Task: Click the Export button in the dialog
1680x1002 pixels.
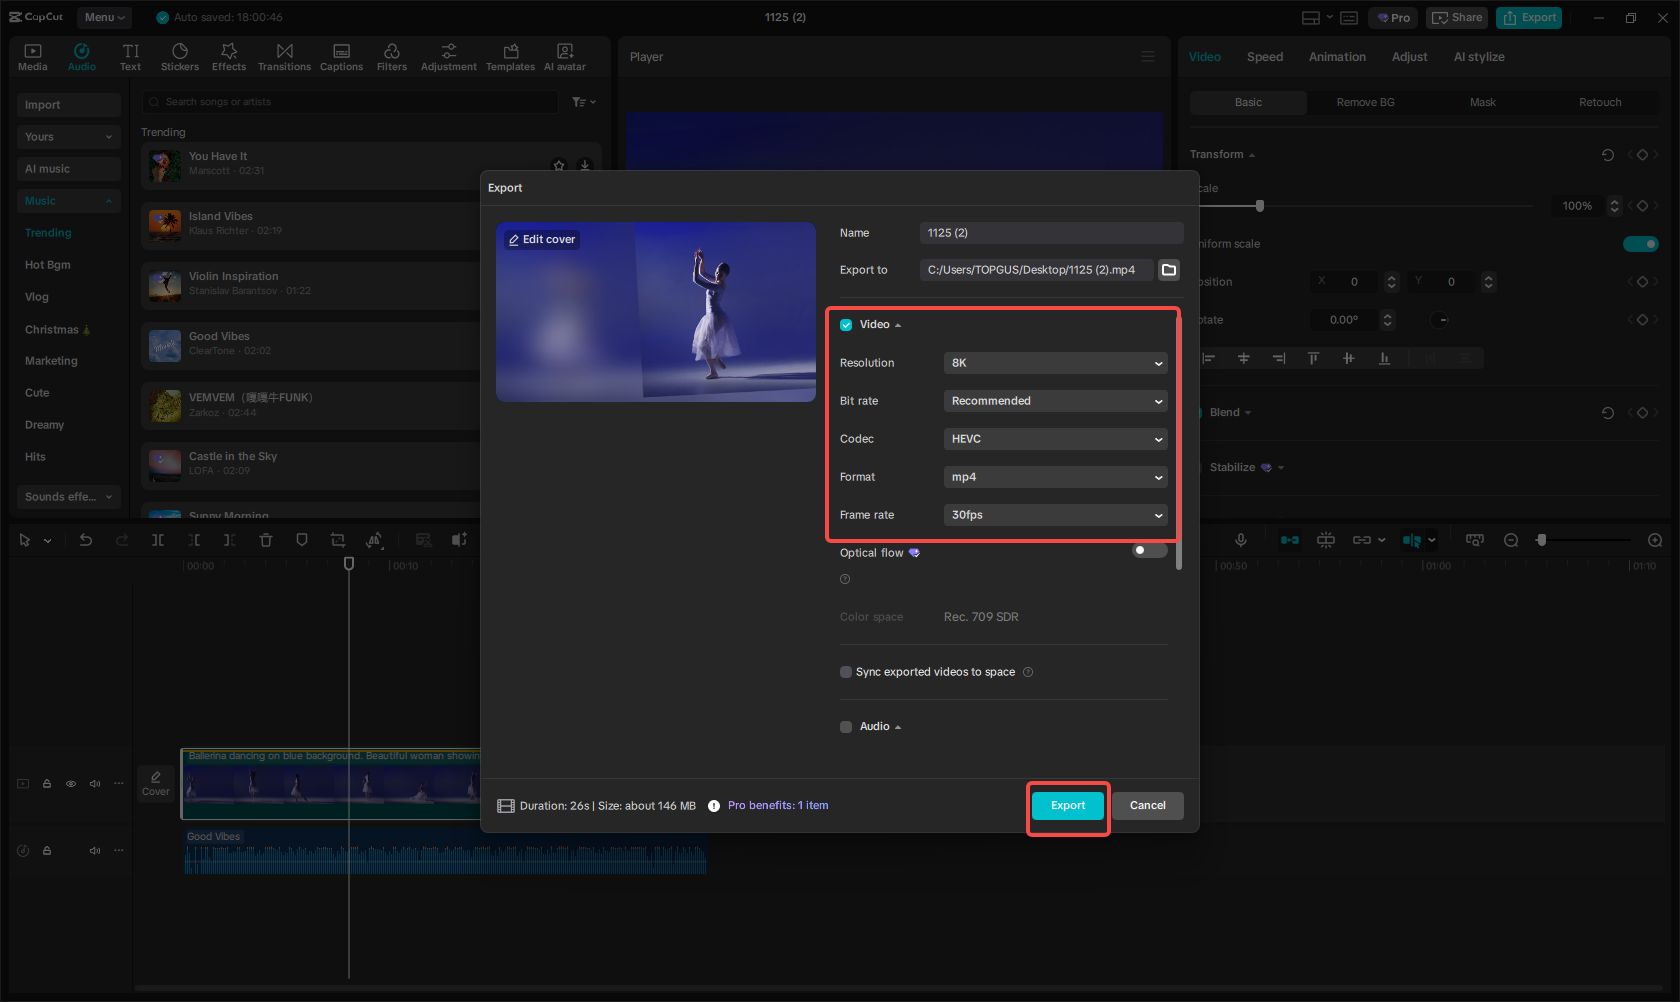Action: point(1067,805)
